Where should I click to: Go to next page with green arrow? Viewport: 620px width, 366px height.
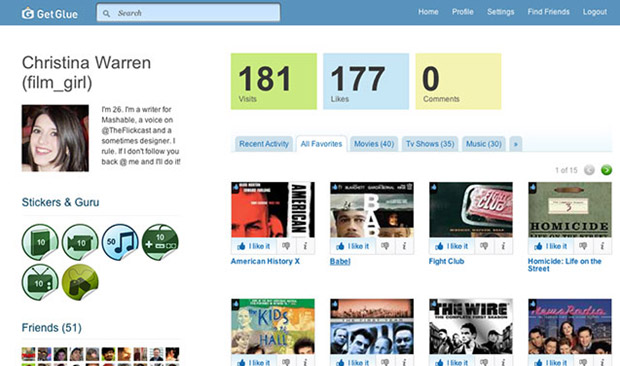(x=606, y=170)
